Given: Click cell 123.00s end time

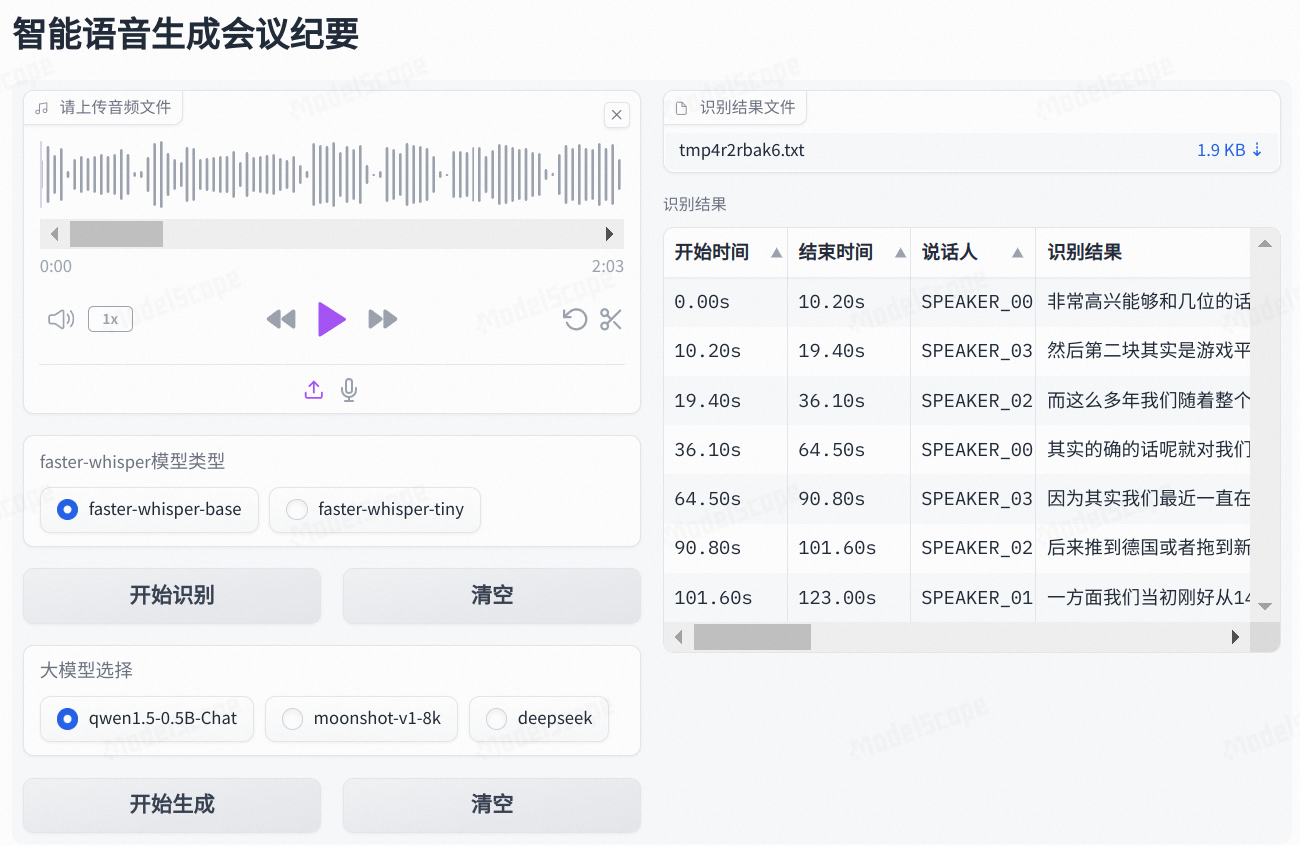Looking at the screenshot, I should 850,598.
